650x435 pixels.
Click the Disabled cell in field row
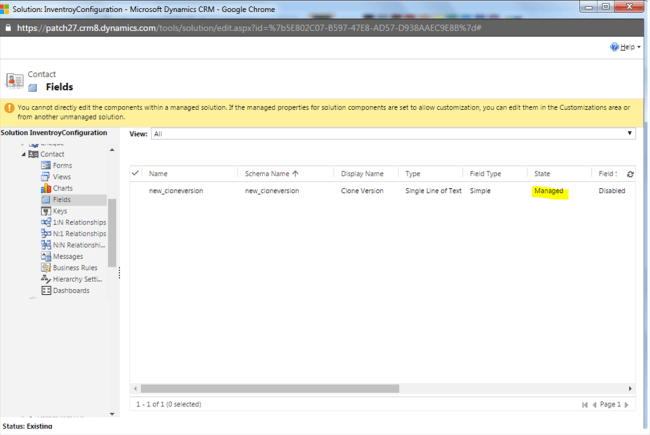[611, 191]
